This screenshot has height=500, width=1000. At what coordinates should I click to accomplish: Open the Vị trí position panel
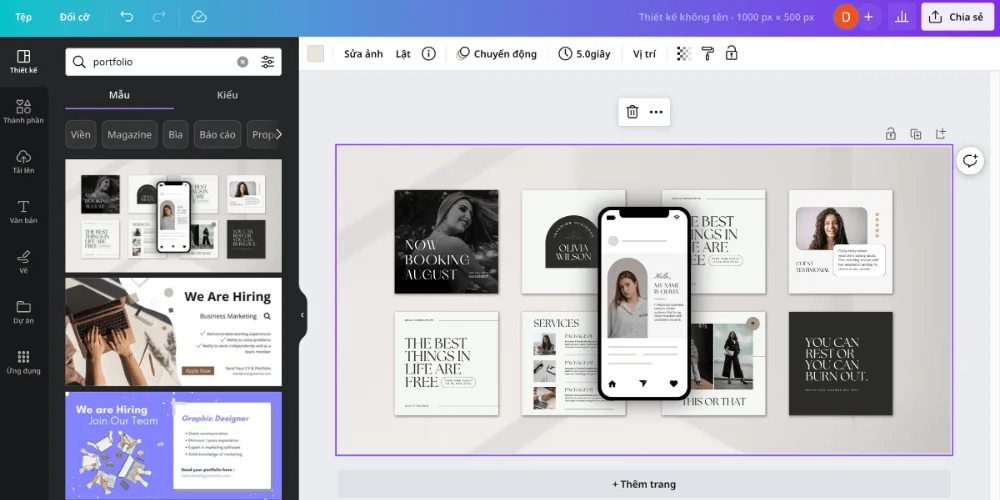[644, 54]
